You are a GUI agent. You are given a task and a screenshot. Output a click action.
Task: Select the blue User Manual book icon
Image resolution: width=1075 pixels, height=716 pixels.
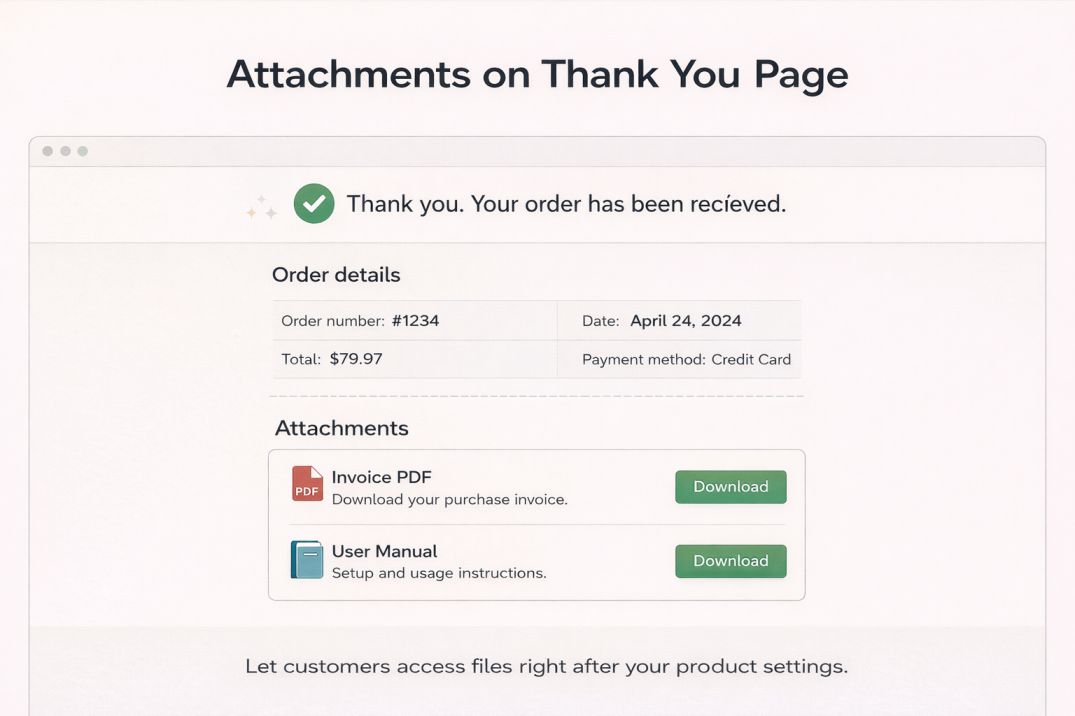(x=306, y=560)
